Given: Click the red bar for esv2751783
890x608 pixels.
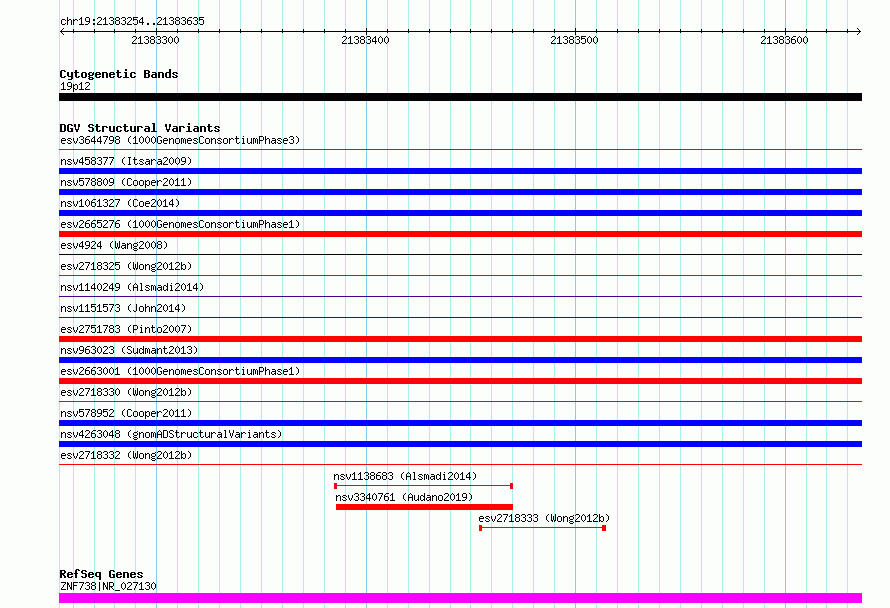Looking at the screenshot, I should [460, 339].
